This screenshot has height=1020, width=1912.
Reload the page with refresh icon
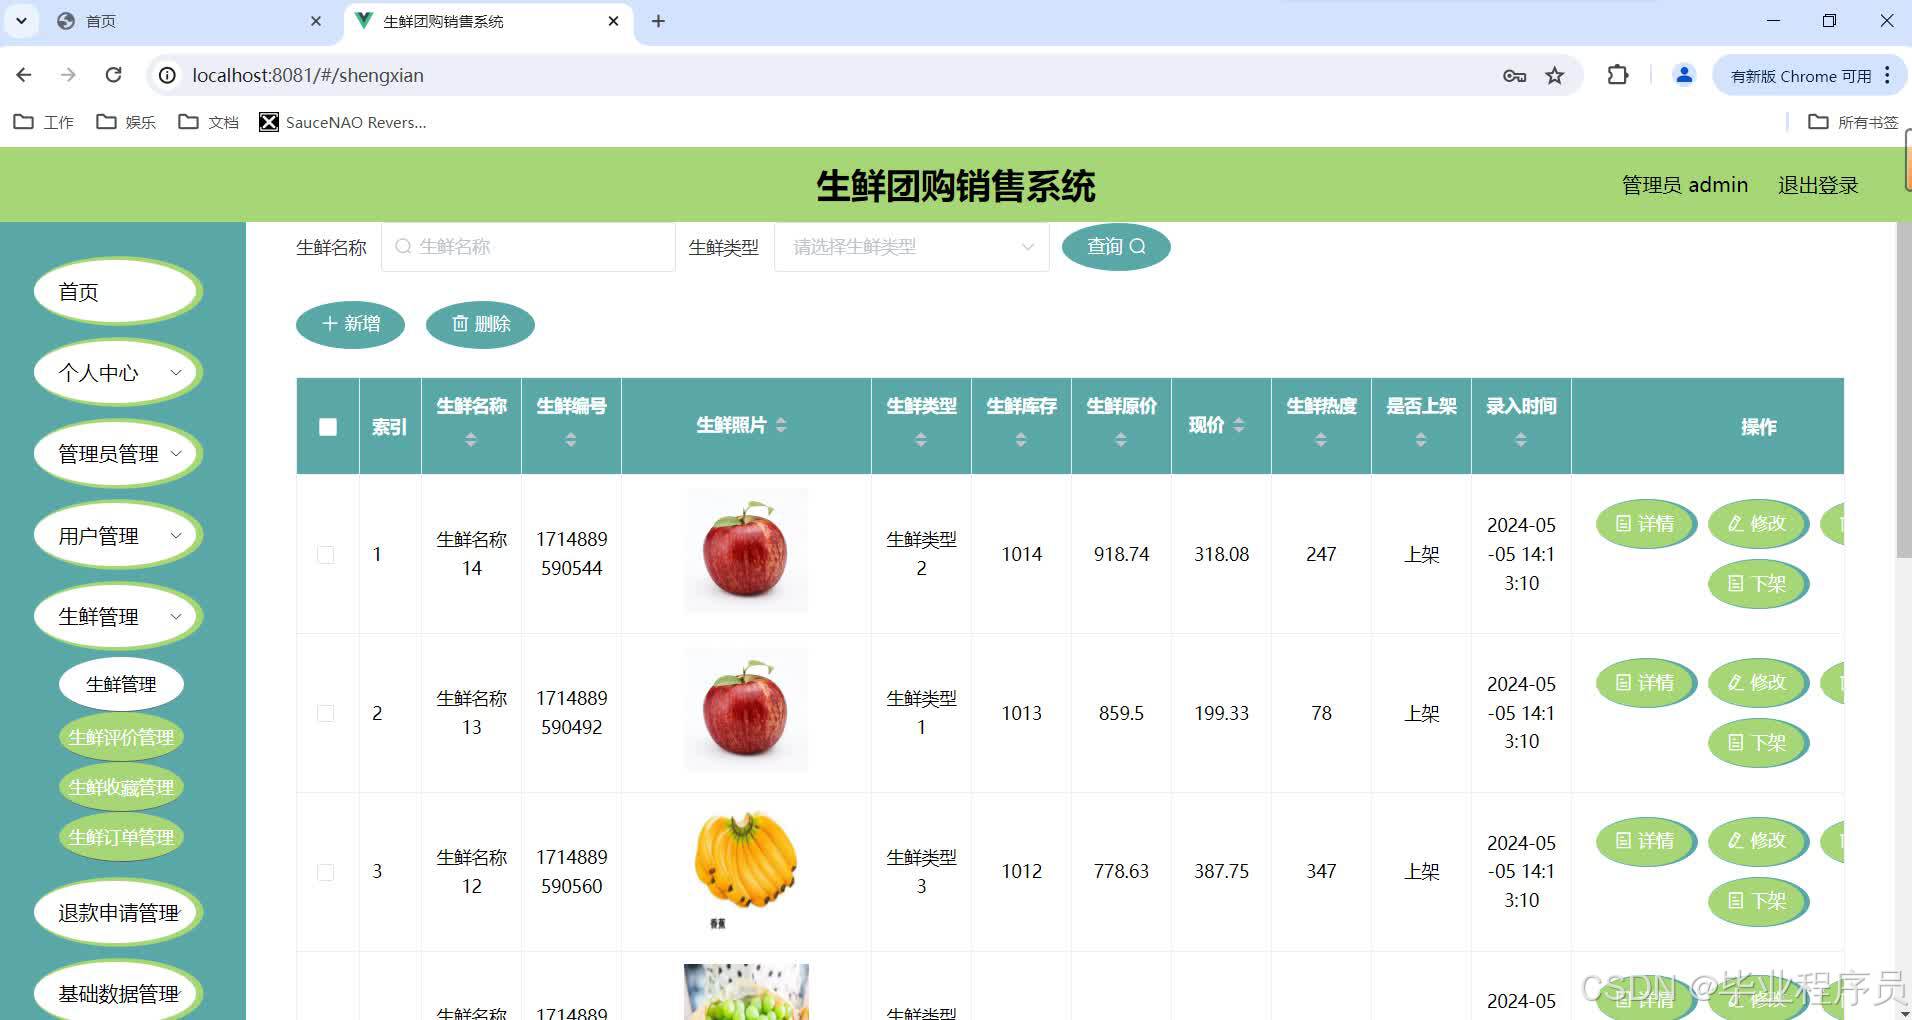point(114,75)
